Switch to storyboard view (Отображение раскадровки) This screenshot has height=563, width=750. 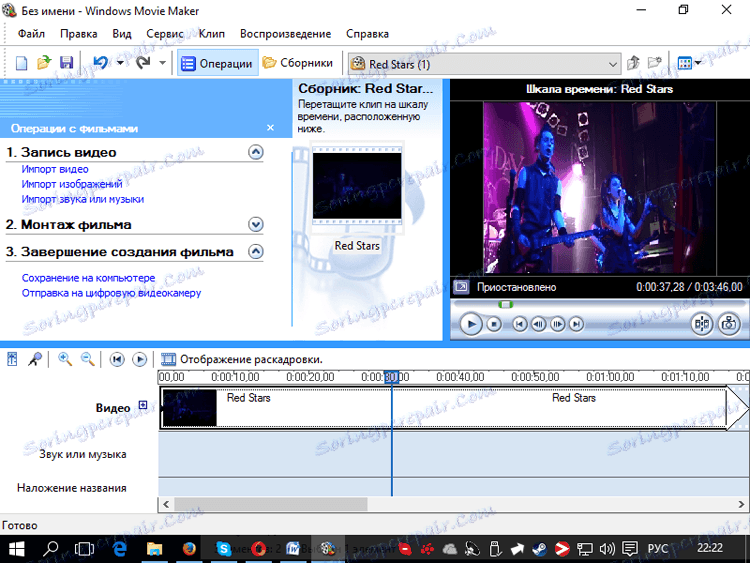click(x=241, y=359)
